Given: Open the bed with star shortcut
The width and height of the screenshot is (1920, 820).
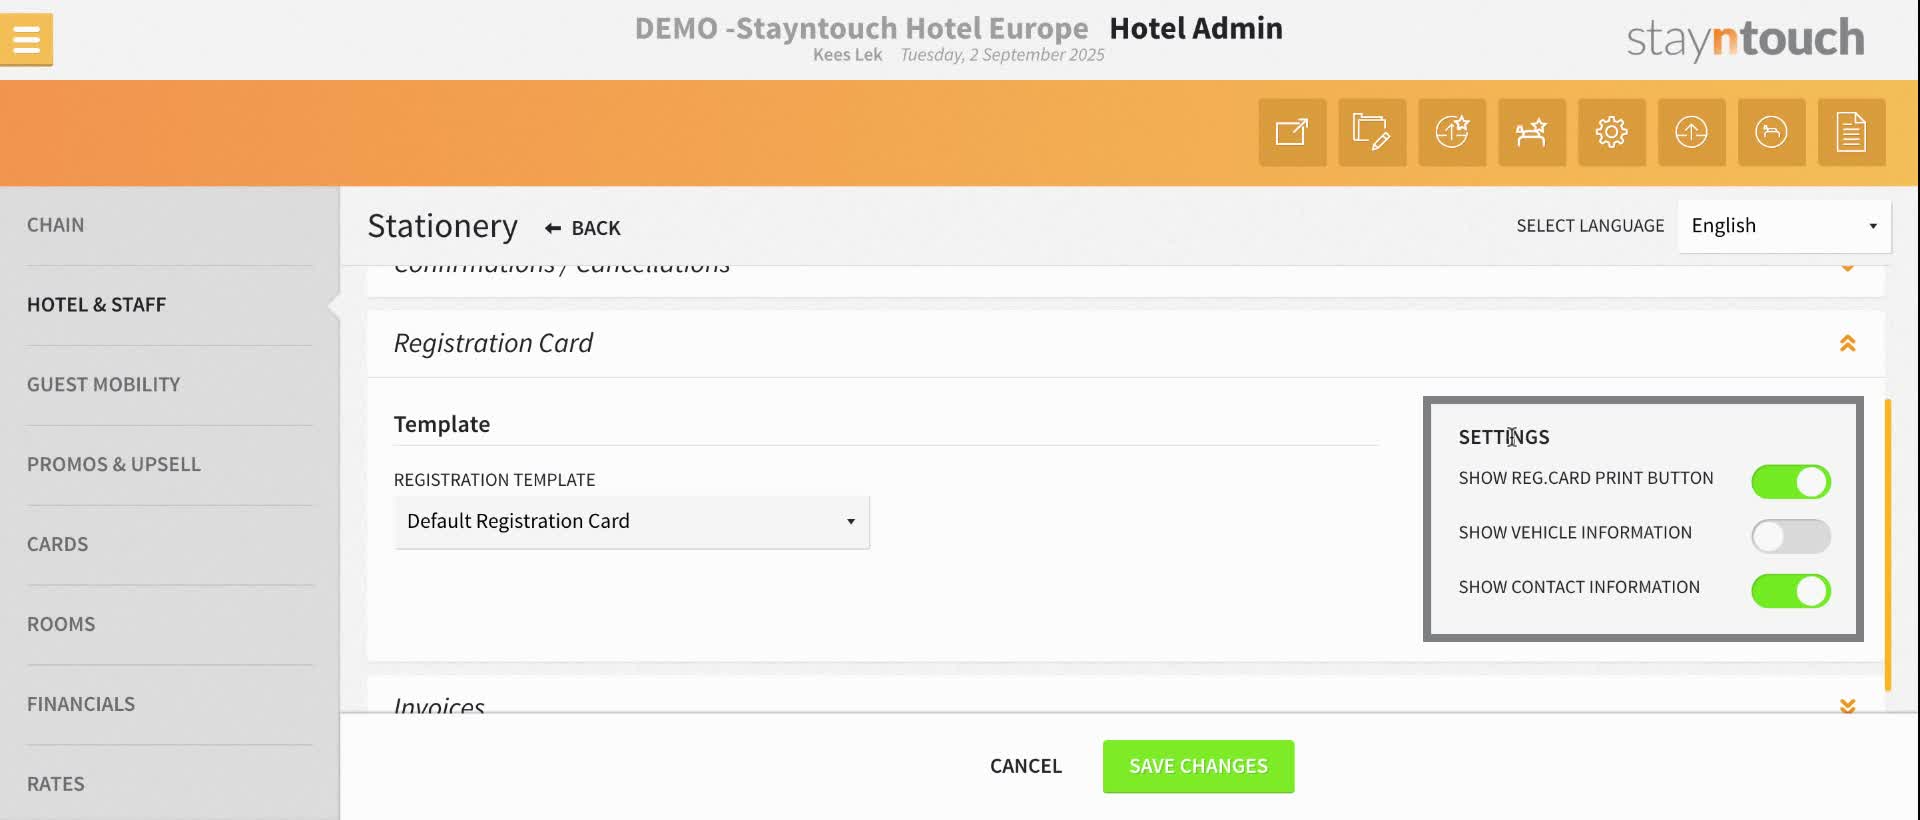Looking at the screenshot, I should (x=1532, y=132).
